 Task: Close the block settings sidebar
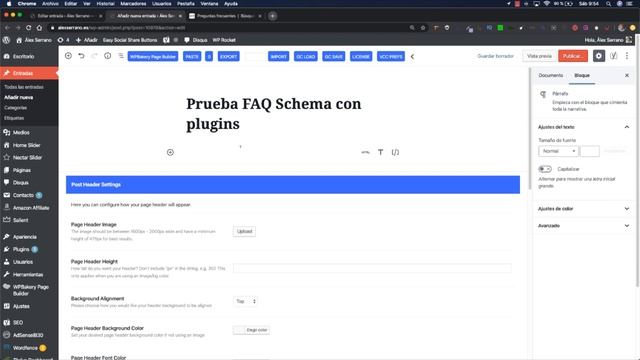point(627,76)
